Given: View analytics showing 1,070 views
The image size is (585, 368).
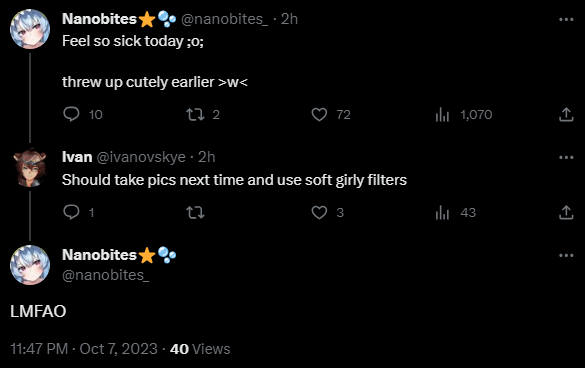Looking at the screenshot, I should (463, 114).
